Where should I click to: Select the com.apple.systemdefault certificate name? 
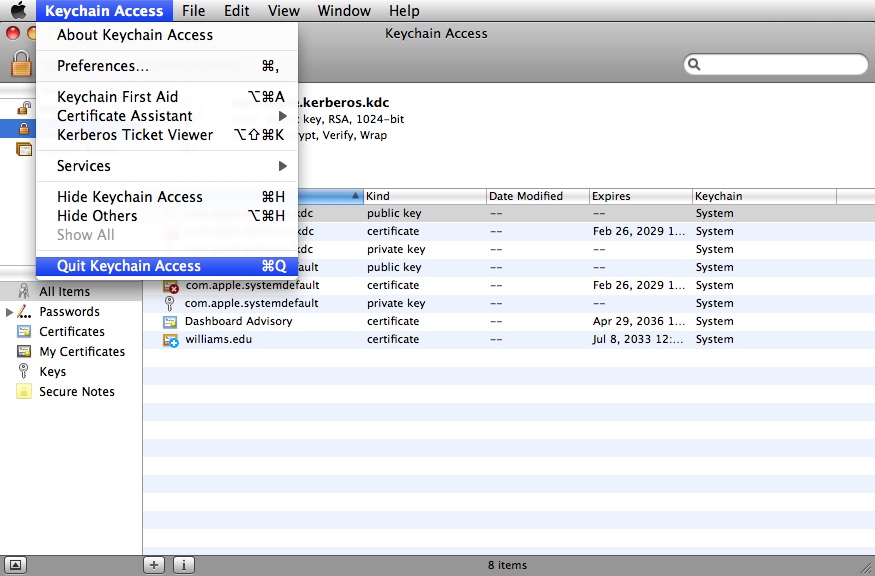pos(252,285)
